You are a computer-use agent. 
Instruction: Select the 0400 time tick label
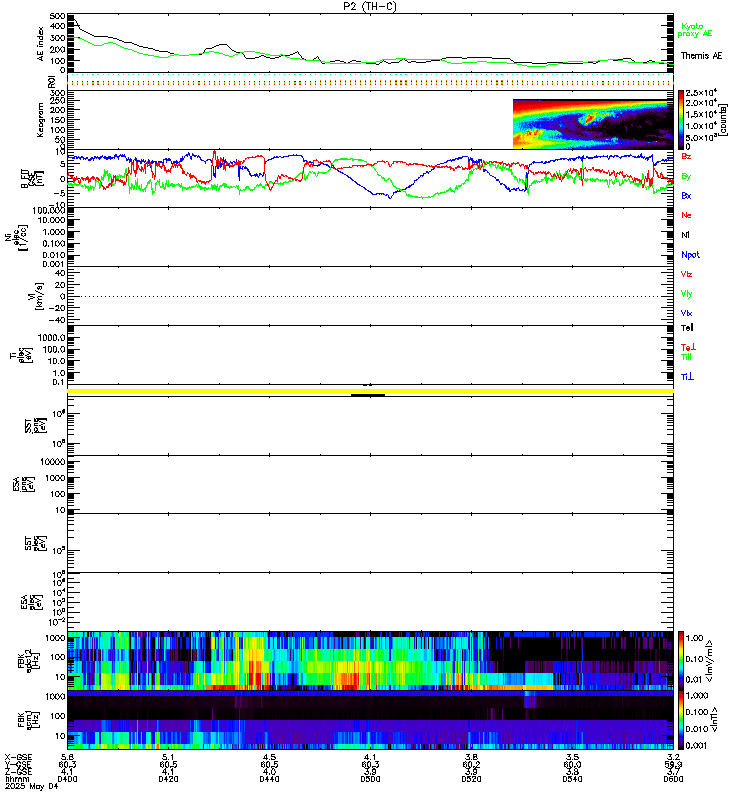(x=67, y=779)
